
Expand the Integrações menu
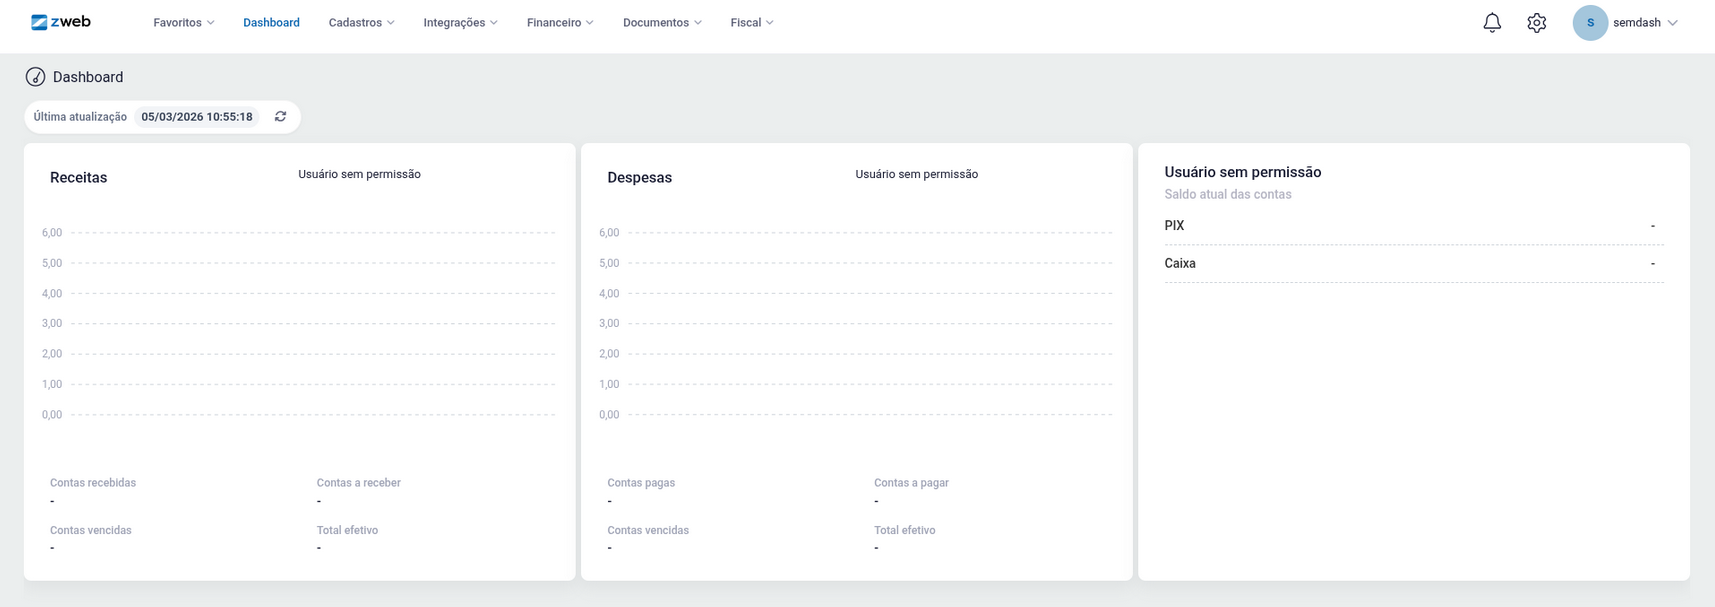pos(460,22)
